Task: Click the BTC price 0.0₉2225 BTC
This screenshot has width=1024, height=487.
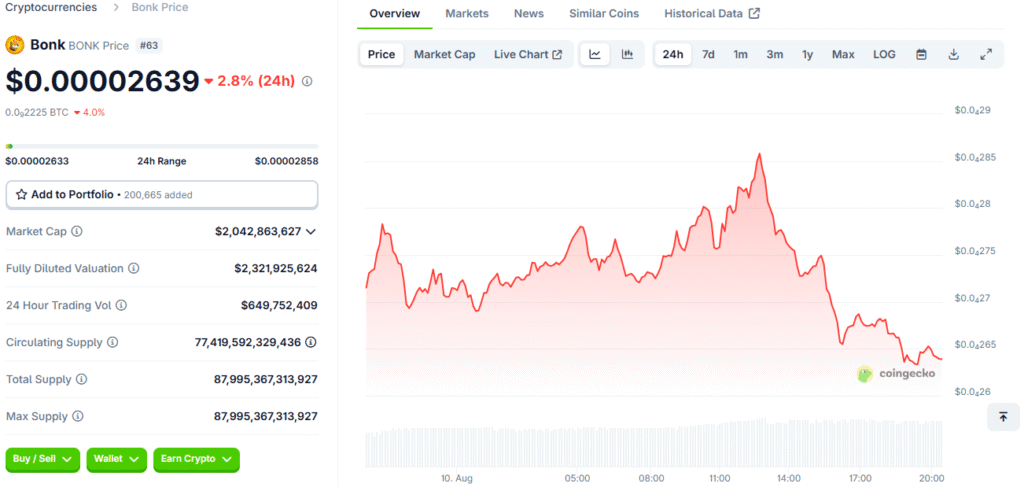Action: tap(37, 112)
